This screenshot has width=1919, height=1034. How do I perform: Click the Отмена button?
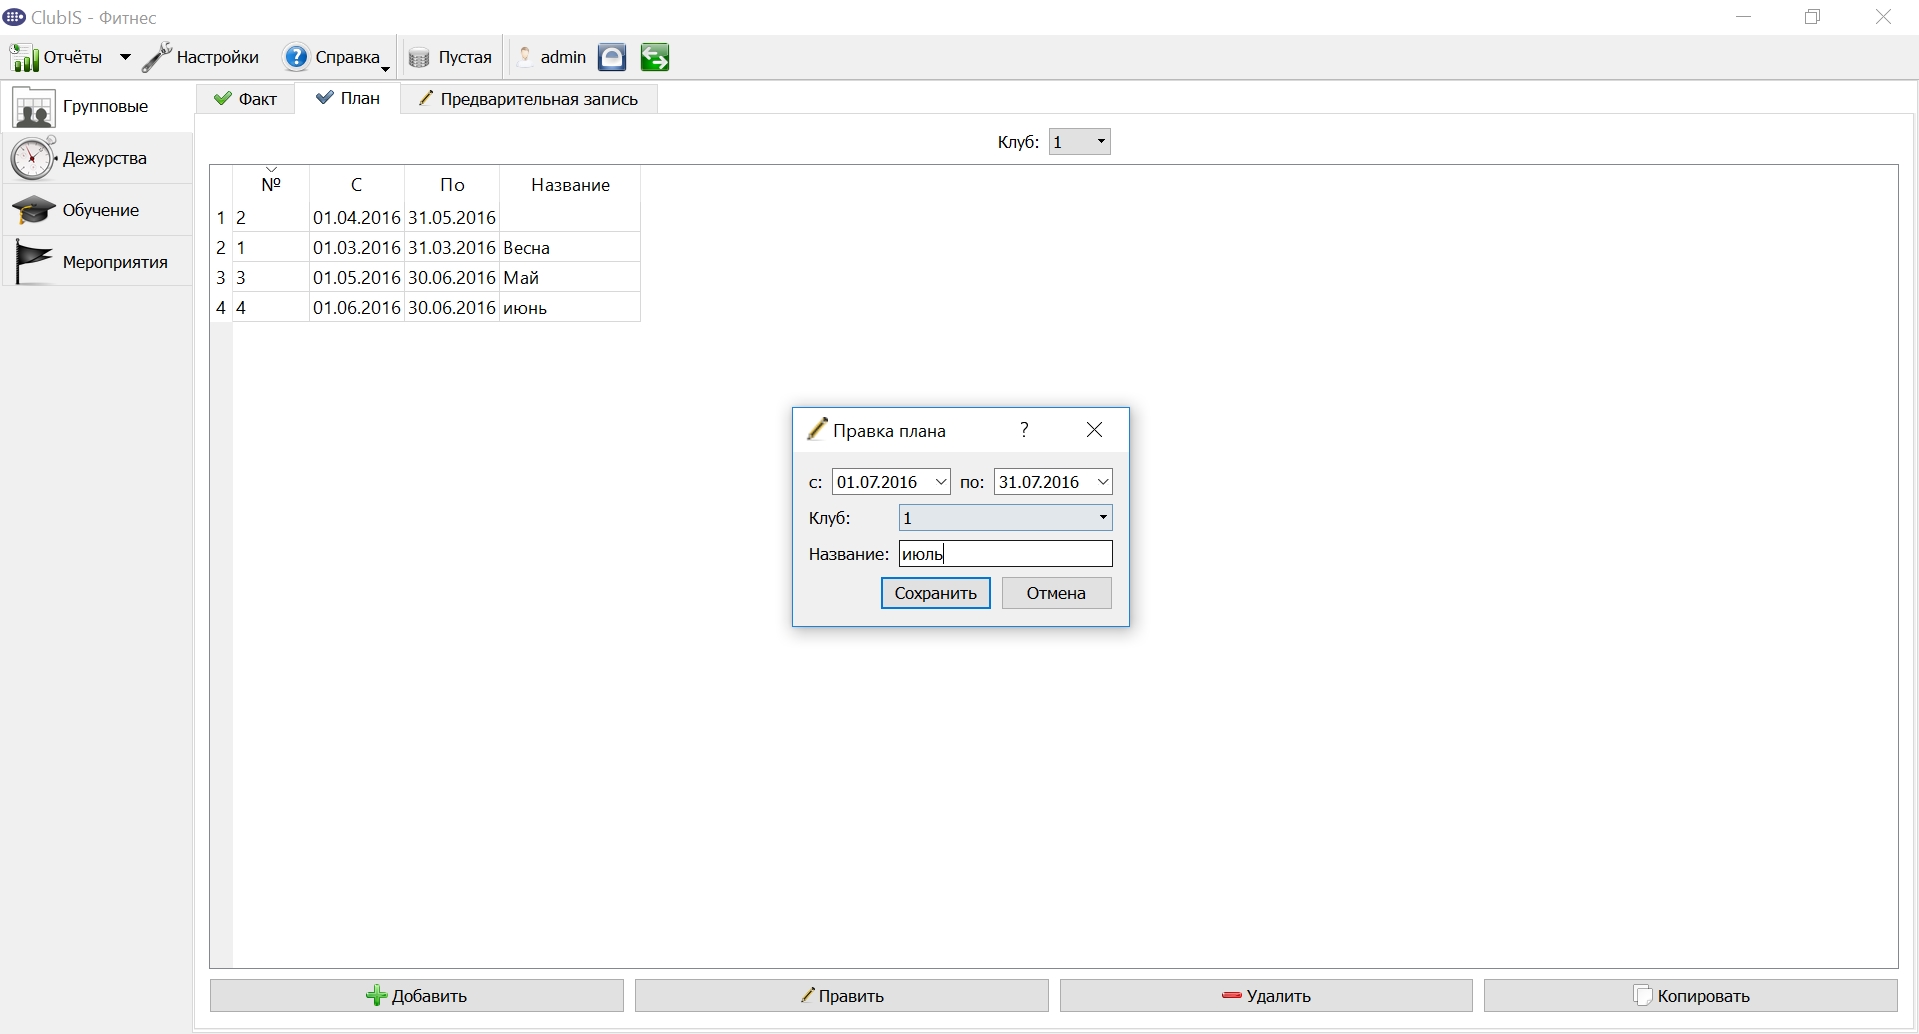[1056, 593]
